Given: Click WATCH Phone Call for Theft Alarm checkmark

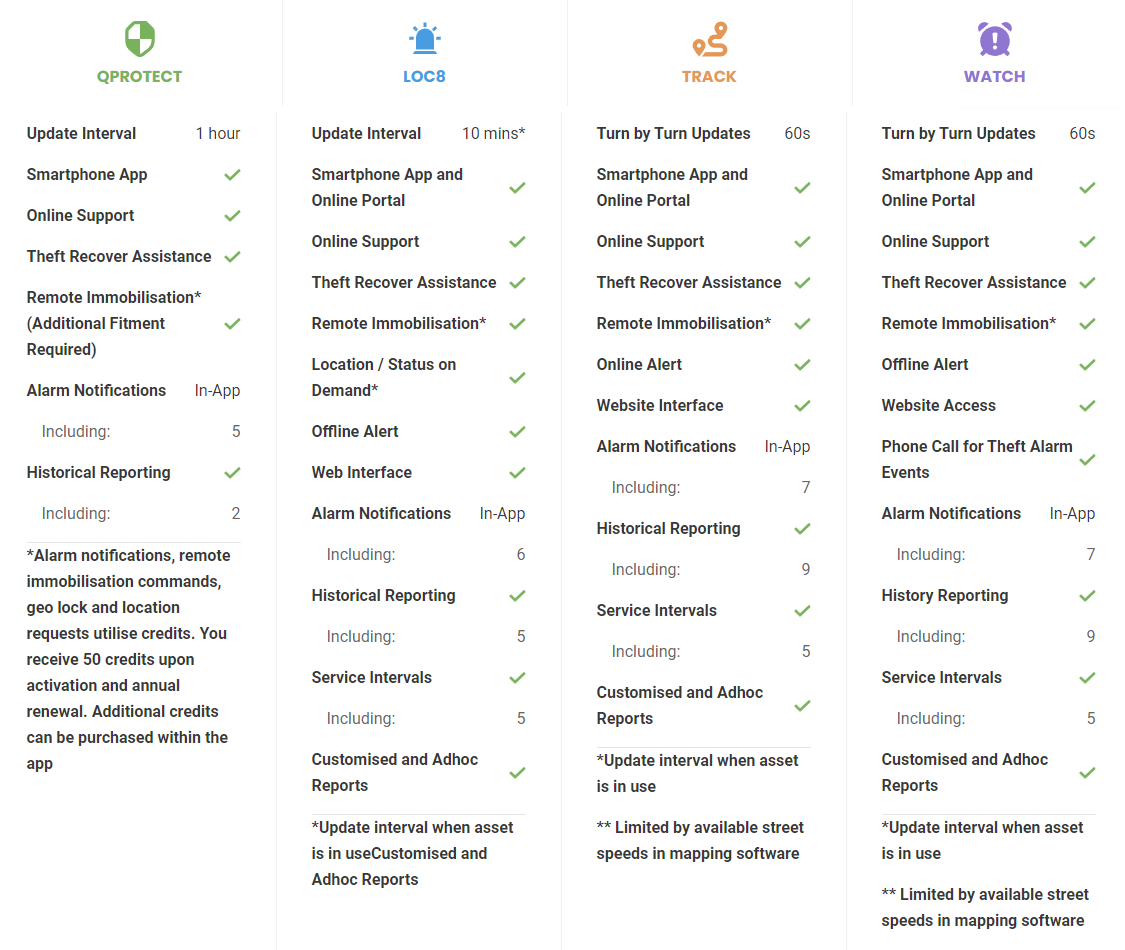Looking at the screenshot, I should click(x=1087, y=460).
